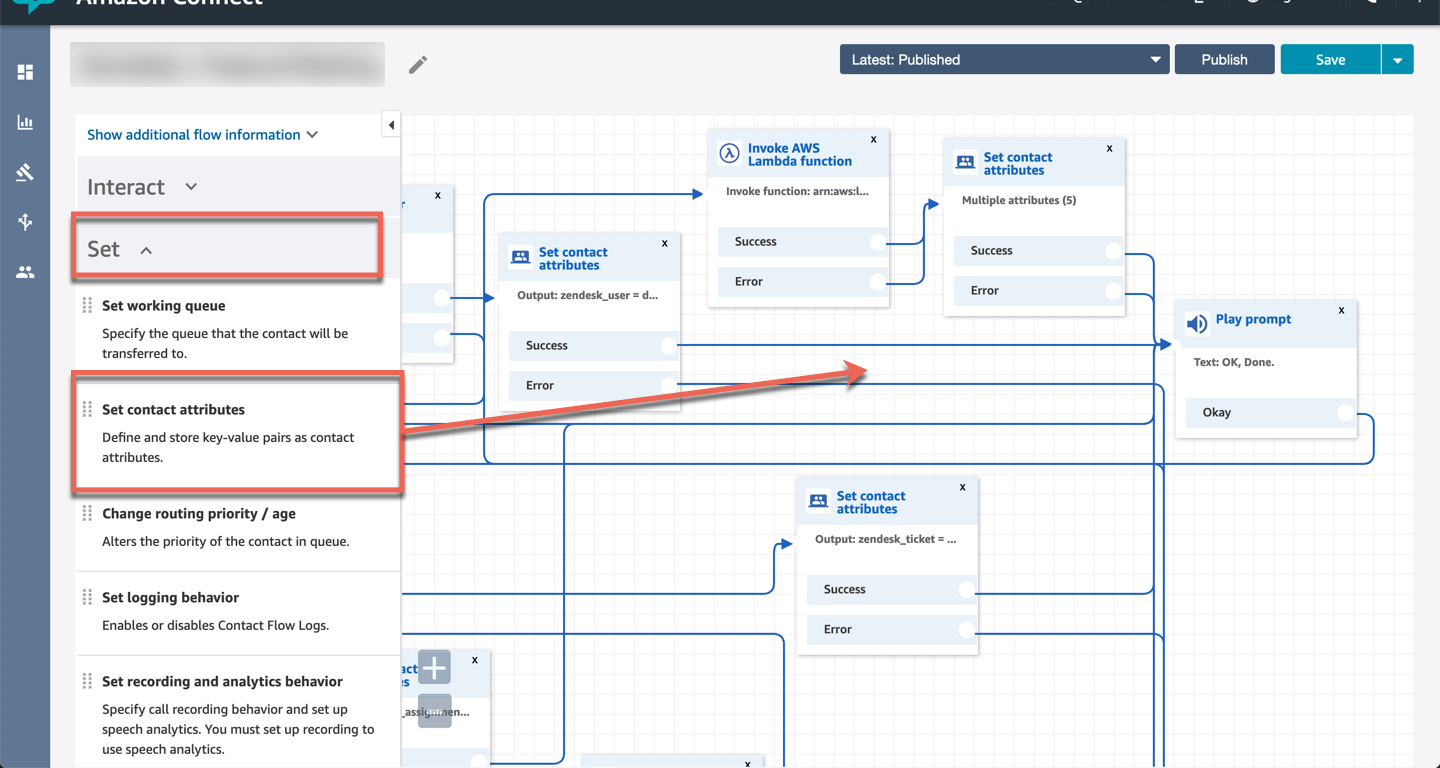Open the dashboard icon in left sidebar

25,72
